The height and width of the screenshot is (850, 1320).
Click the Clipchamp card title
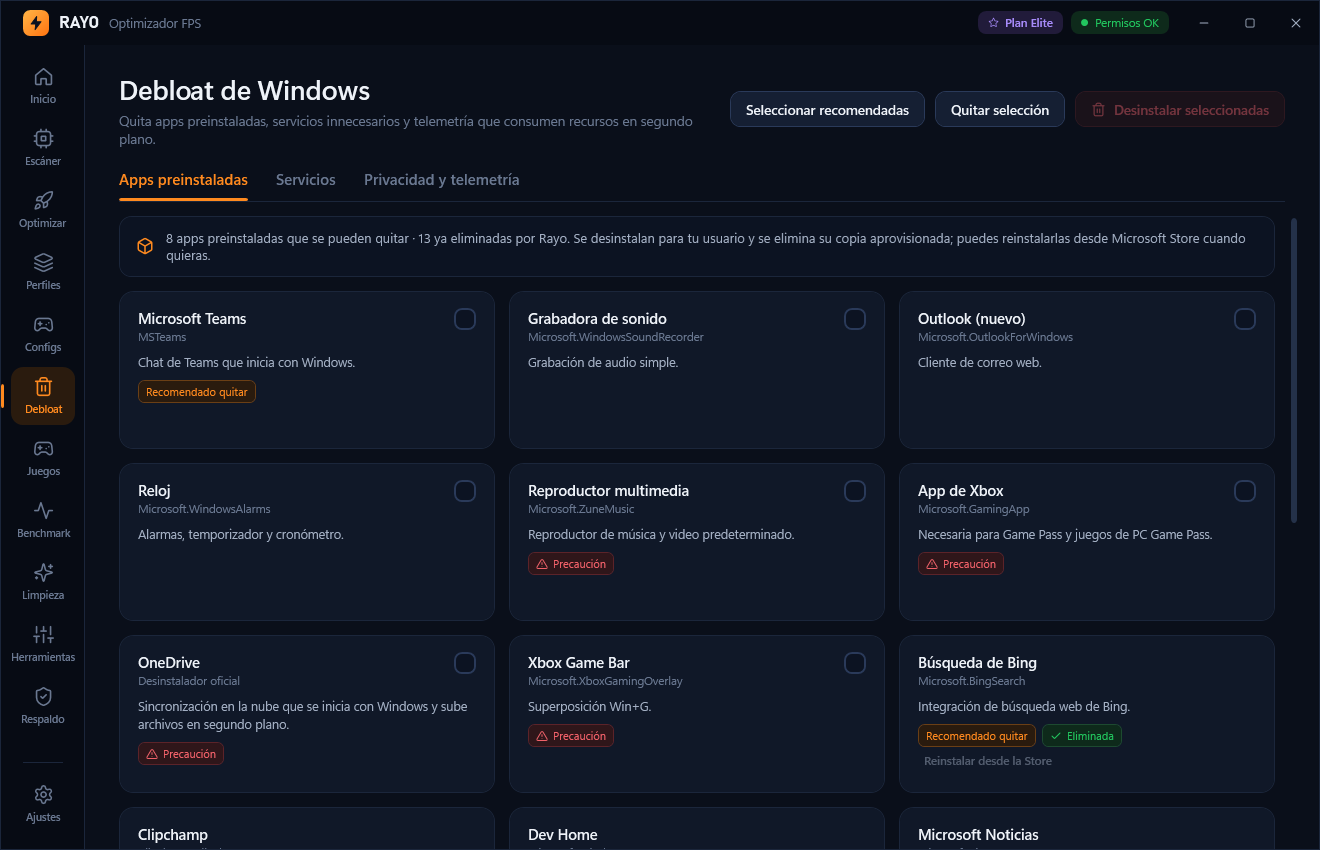(173, 835)
